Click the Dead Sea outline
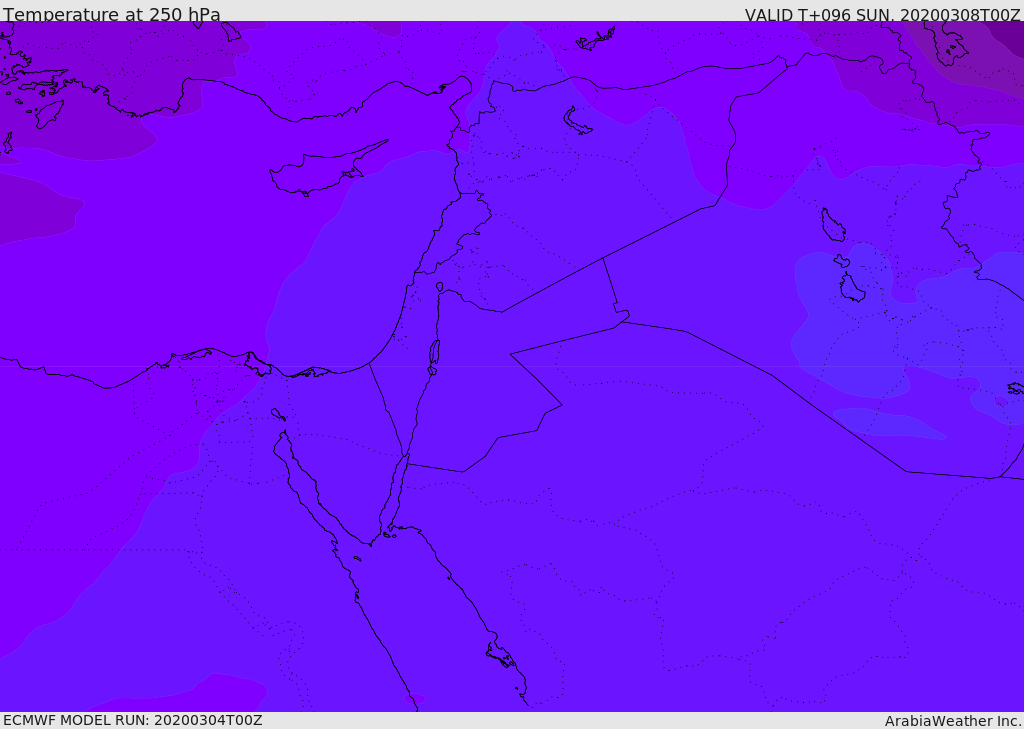 pos(434,354)
